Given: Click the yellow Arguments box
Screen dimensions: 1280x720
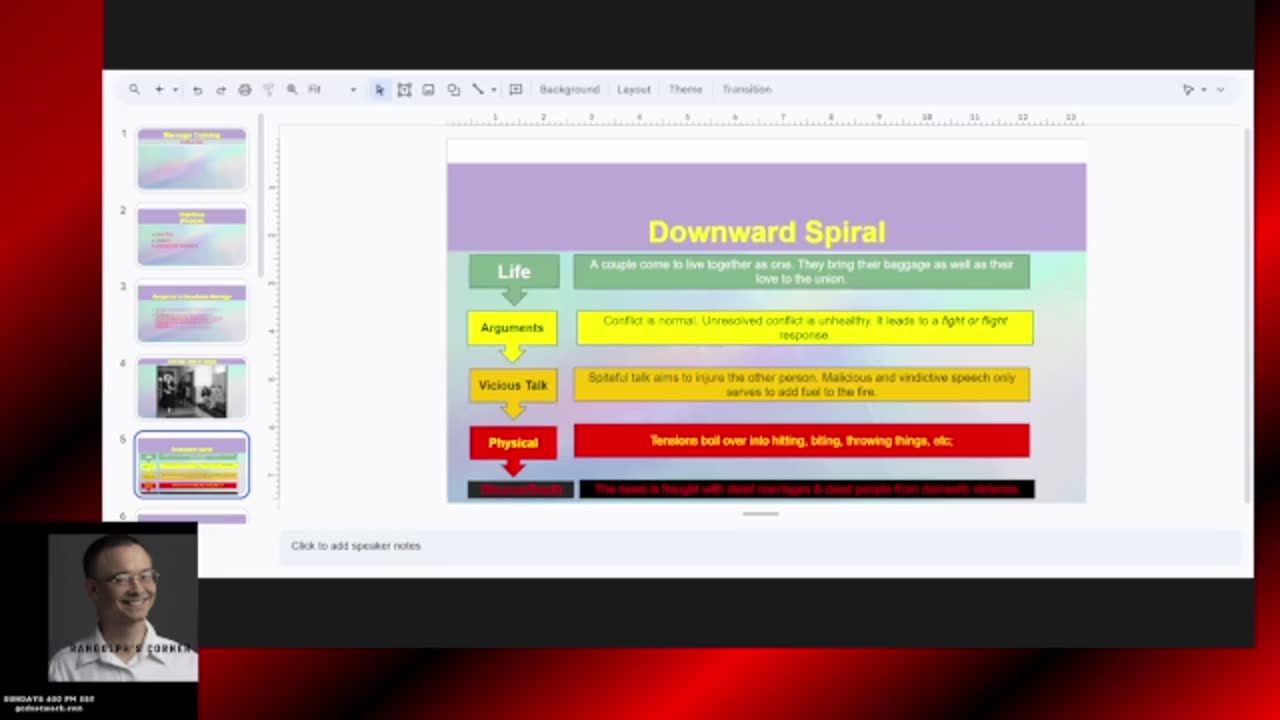Looking at the screenshot, I should point(512,328).
